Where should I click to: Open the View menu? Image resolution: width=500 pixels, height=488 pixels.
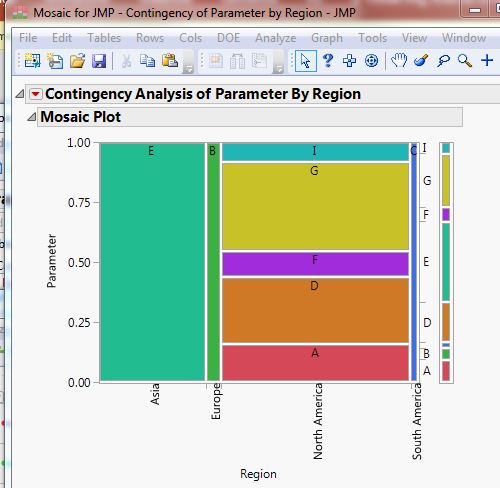coord(414,38)
